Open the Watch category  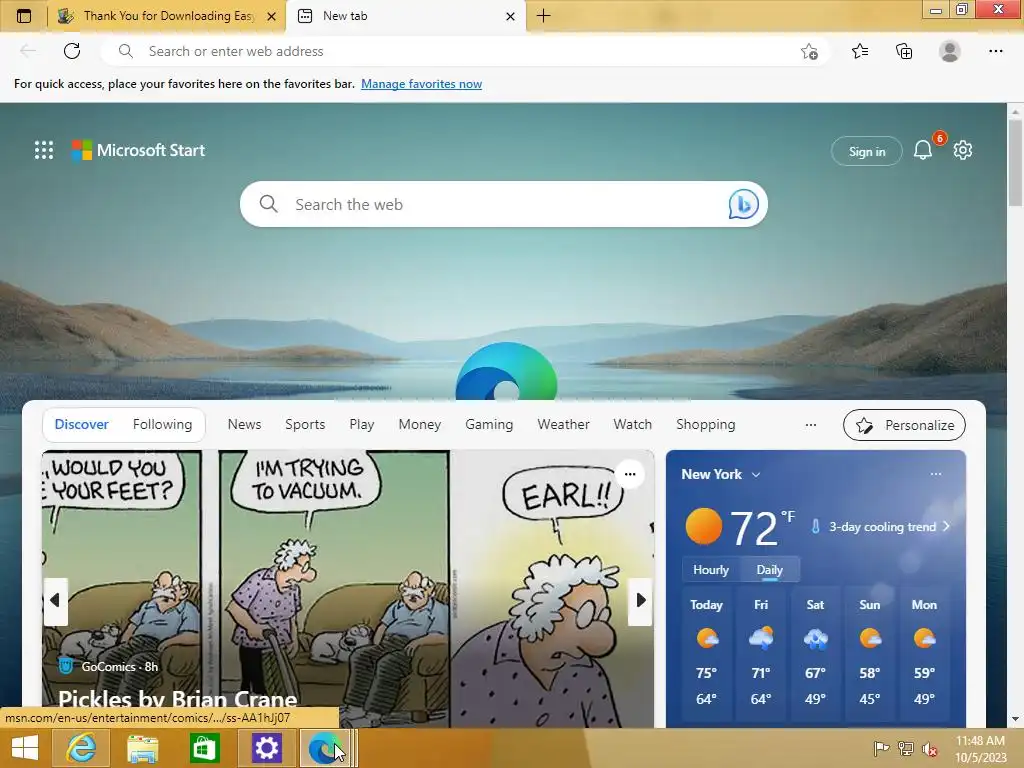(632, 424)
